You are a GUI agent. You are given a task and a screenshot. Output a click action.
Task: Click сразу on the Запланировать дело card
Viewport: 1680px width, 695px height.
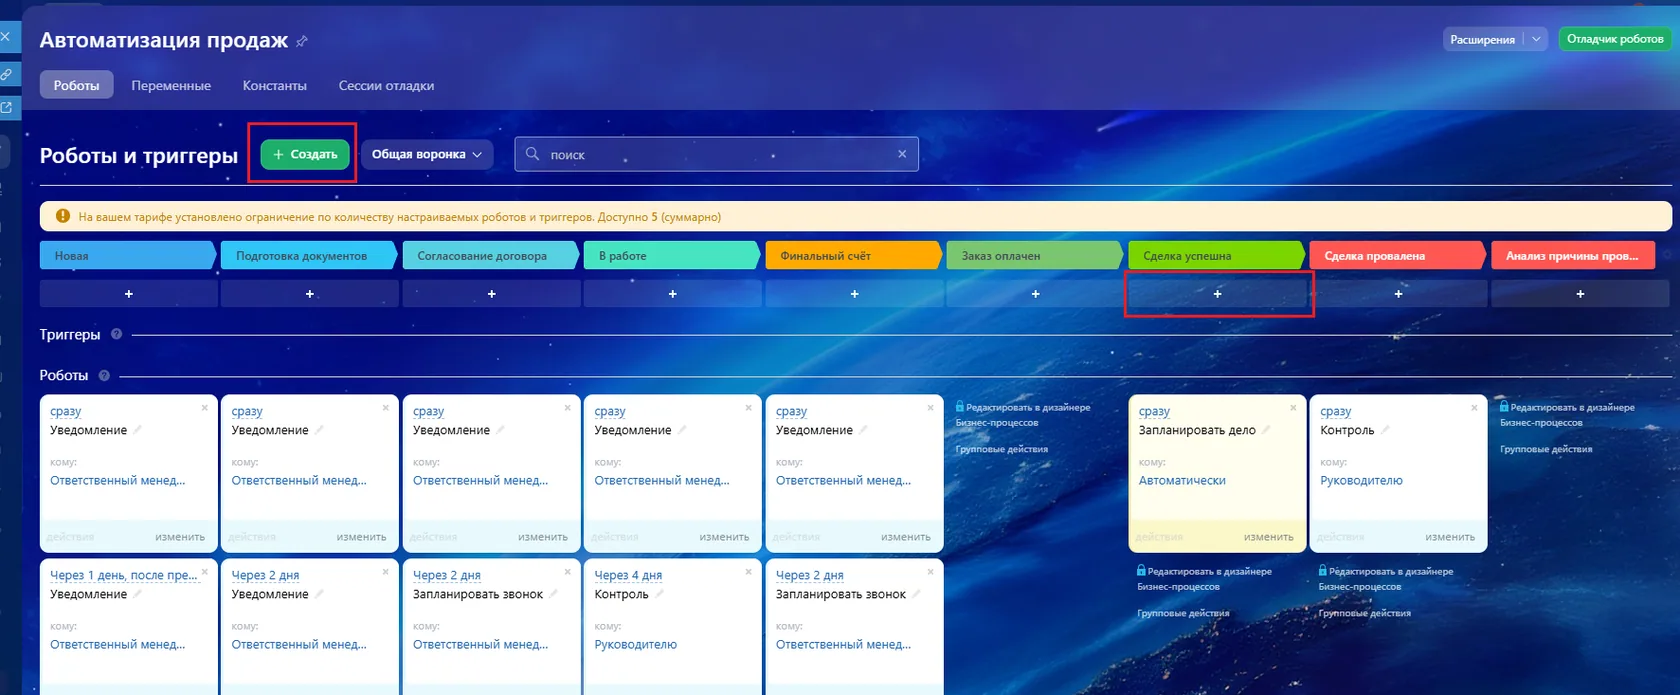(x=1154, y=411)
